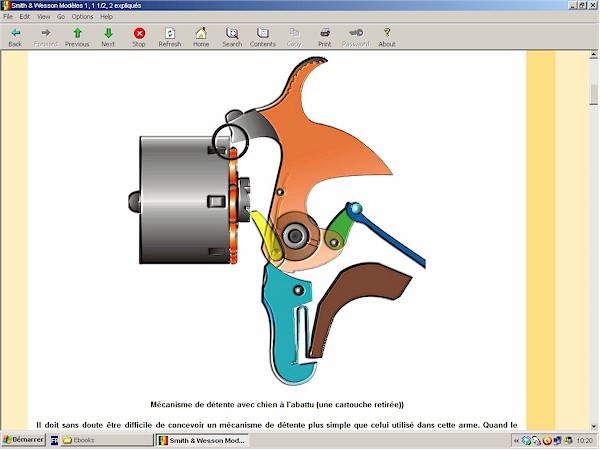Click the application icon in the title bar
Viewport: 600px width, 450px height.
(x=5, y=5)
